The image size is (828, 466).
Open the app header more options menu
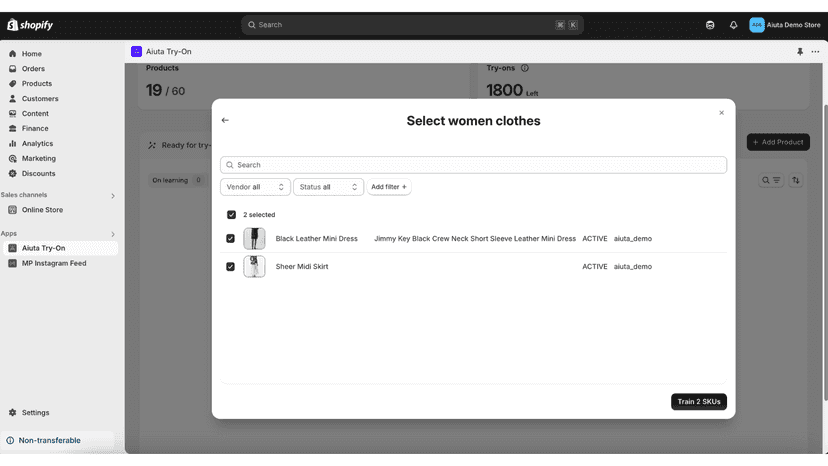tap(815, 52)
